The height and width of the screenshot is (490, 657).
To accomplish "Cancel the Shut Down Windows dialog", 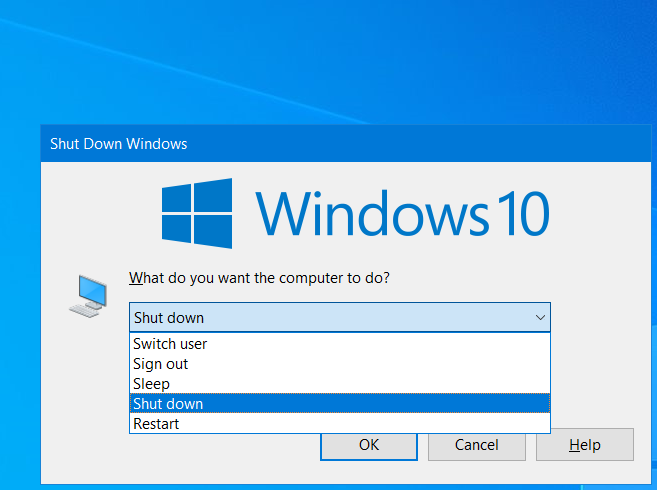I will tap(477, 445).
